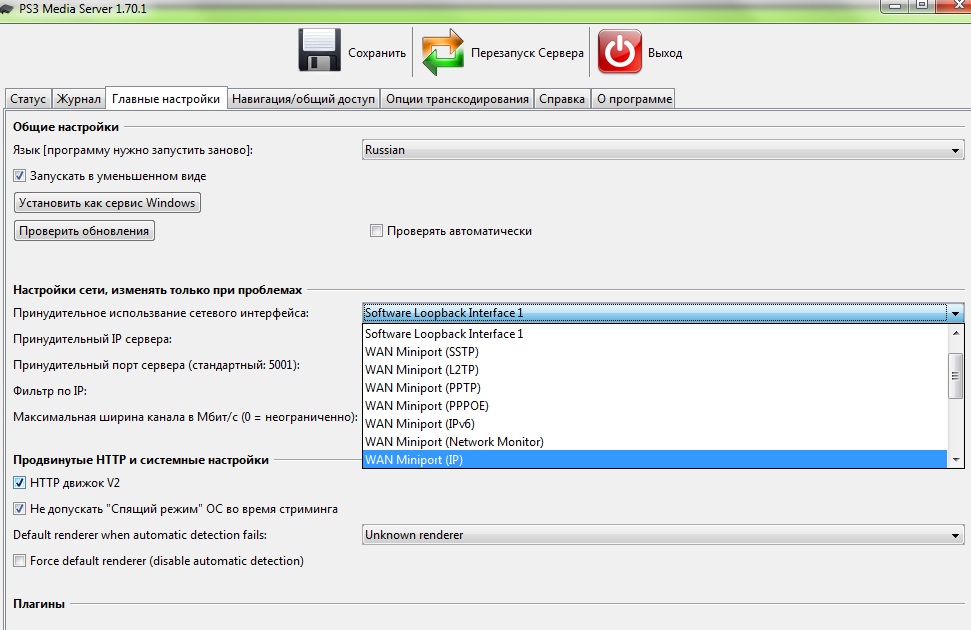
Task: Click Продвинутые HTTP и системные настройки heading
Action: (x=141, y=460)
